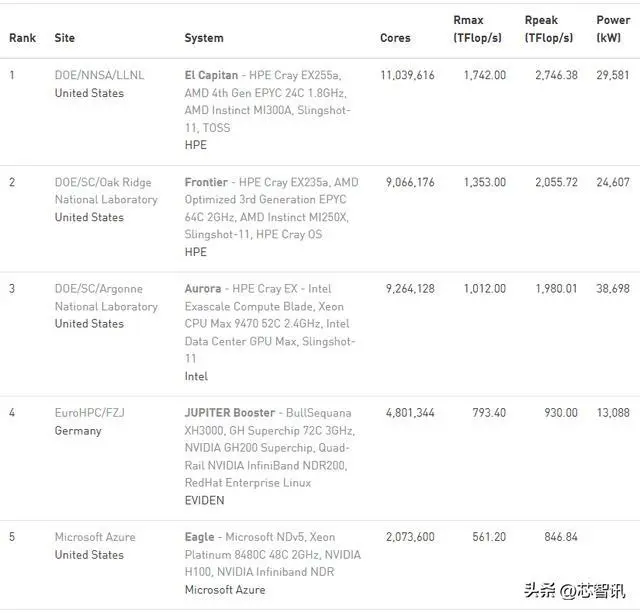Open the EuroHPC/FZJ site link
The image size is (640, 613).
click(x=90, y=412)
